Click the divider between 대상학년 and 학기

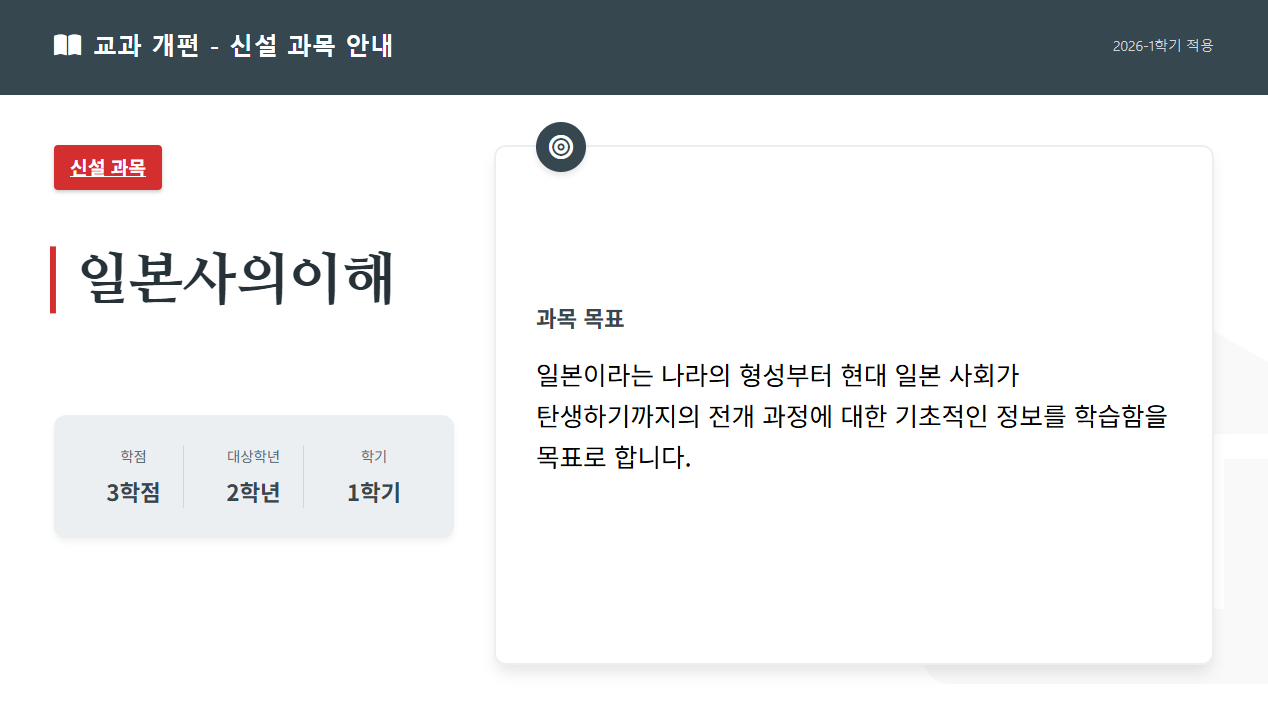pyautogui.click(x=304, y=477)
